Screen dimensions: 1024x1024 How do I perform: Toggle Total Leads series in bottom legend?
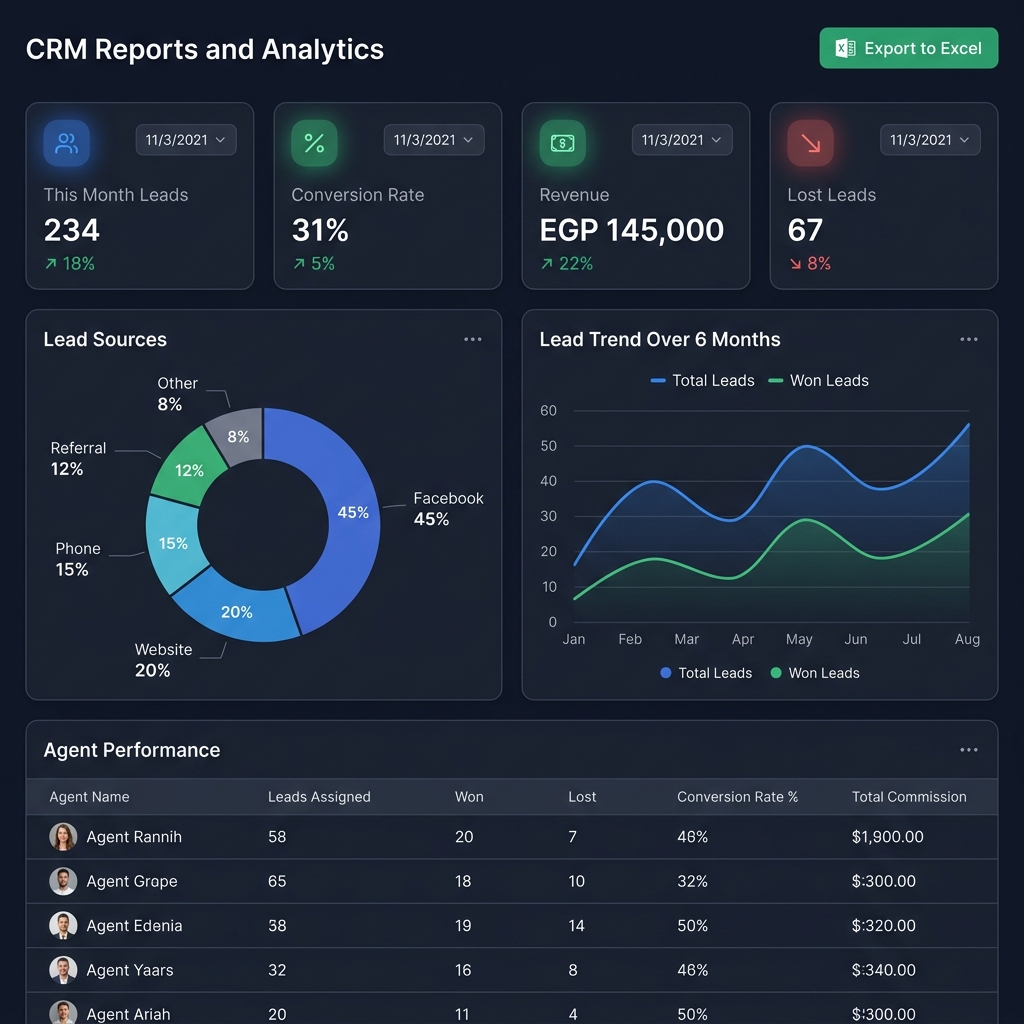pos(706,673)
